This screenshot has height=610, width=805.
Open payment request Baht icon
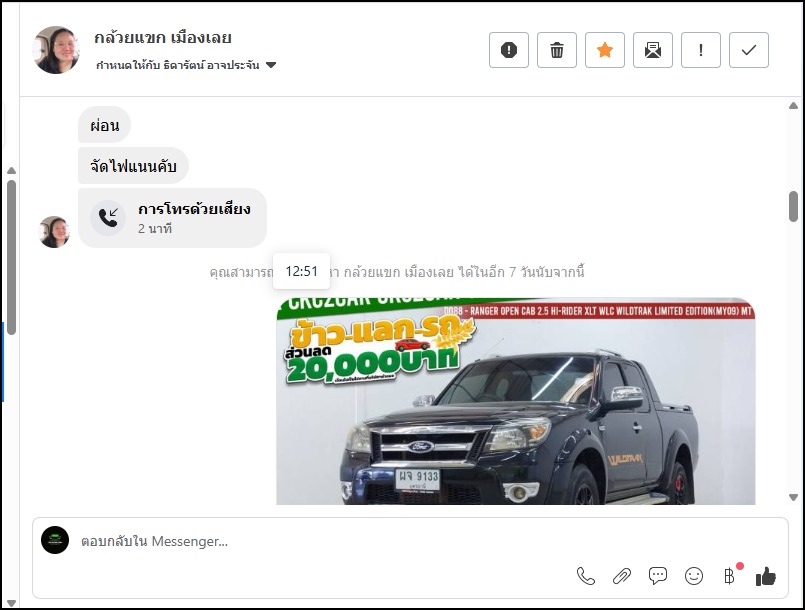730,575
